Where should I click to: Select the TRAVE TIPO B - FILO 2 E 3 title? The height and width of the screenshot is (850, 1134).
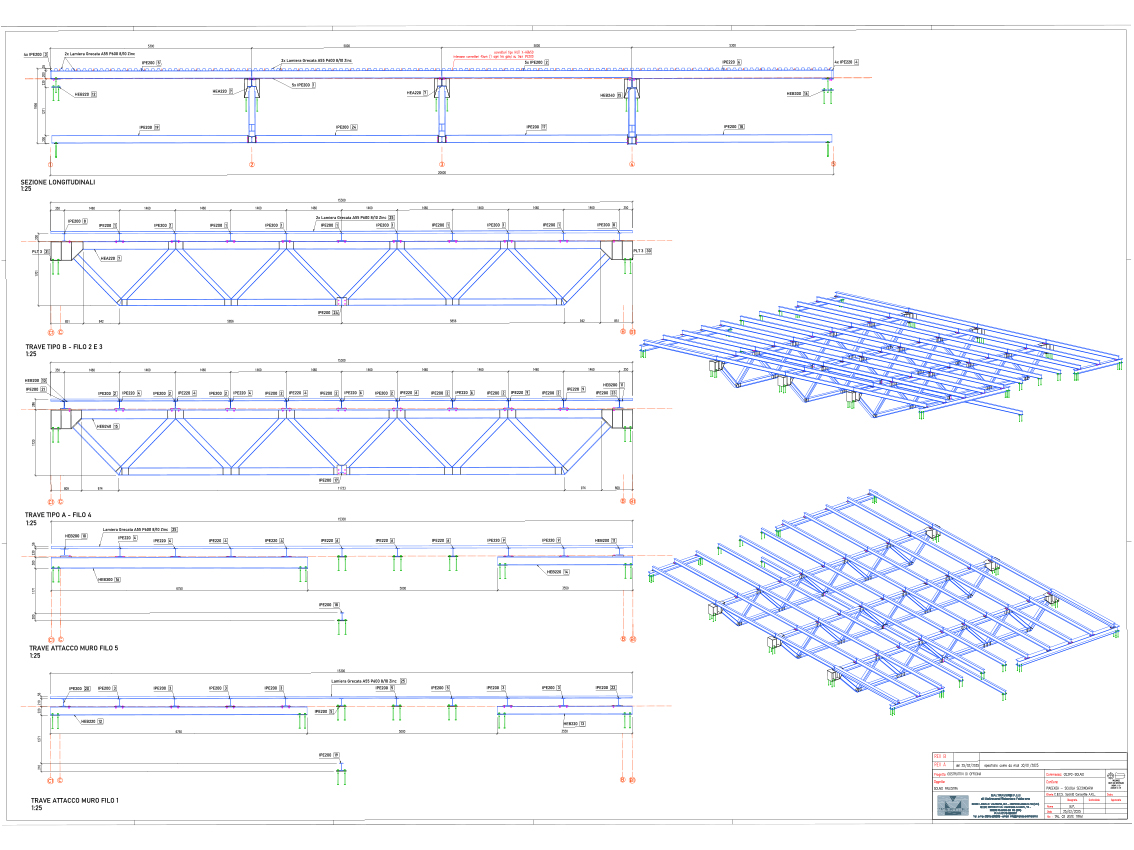[64, 347]
